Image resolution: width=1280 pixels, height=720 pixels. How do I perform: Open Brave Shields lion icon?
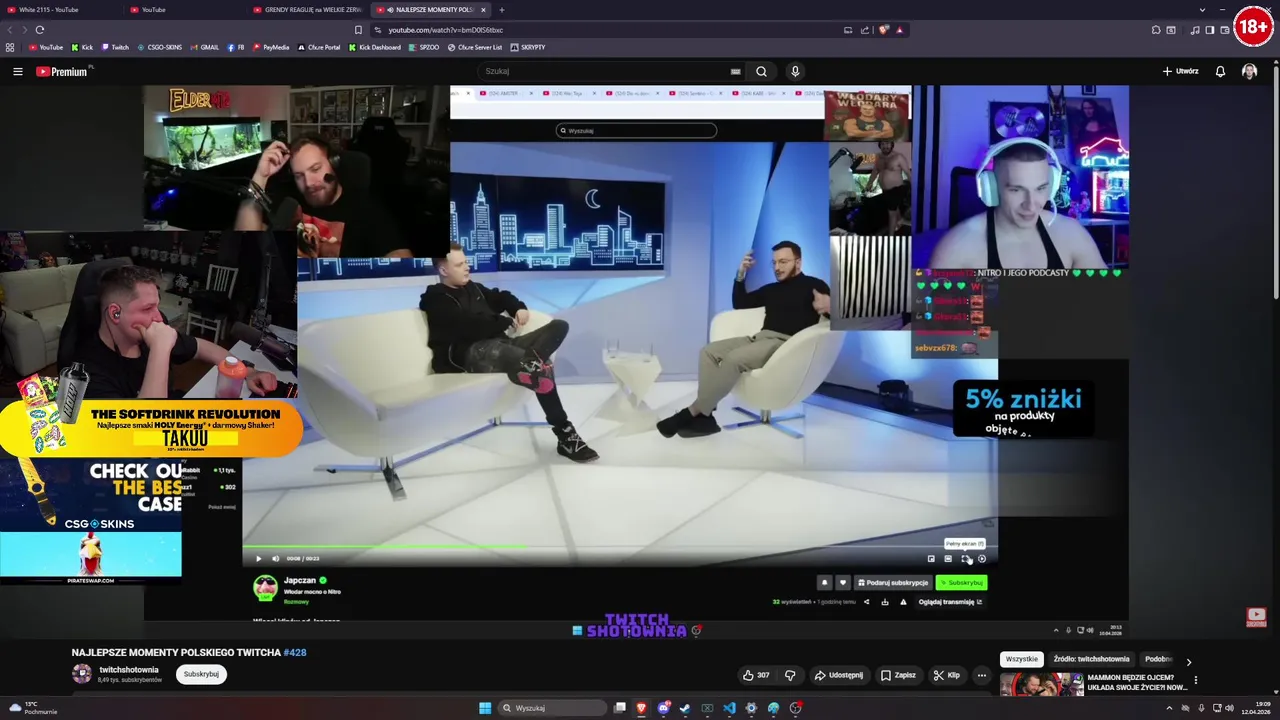[x=883, y=30]
